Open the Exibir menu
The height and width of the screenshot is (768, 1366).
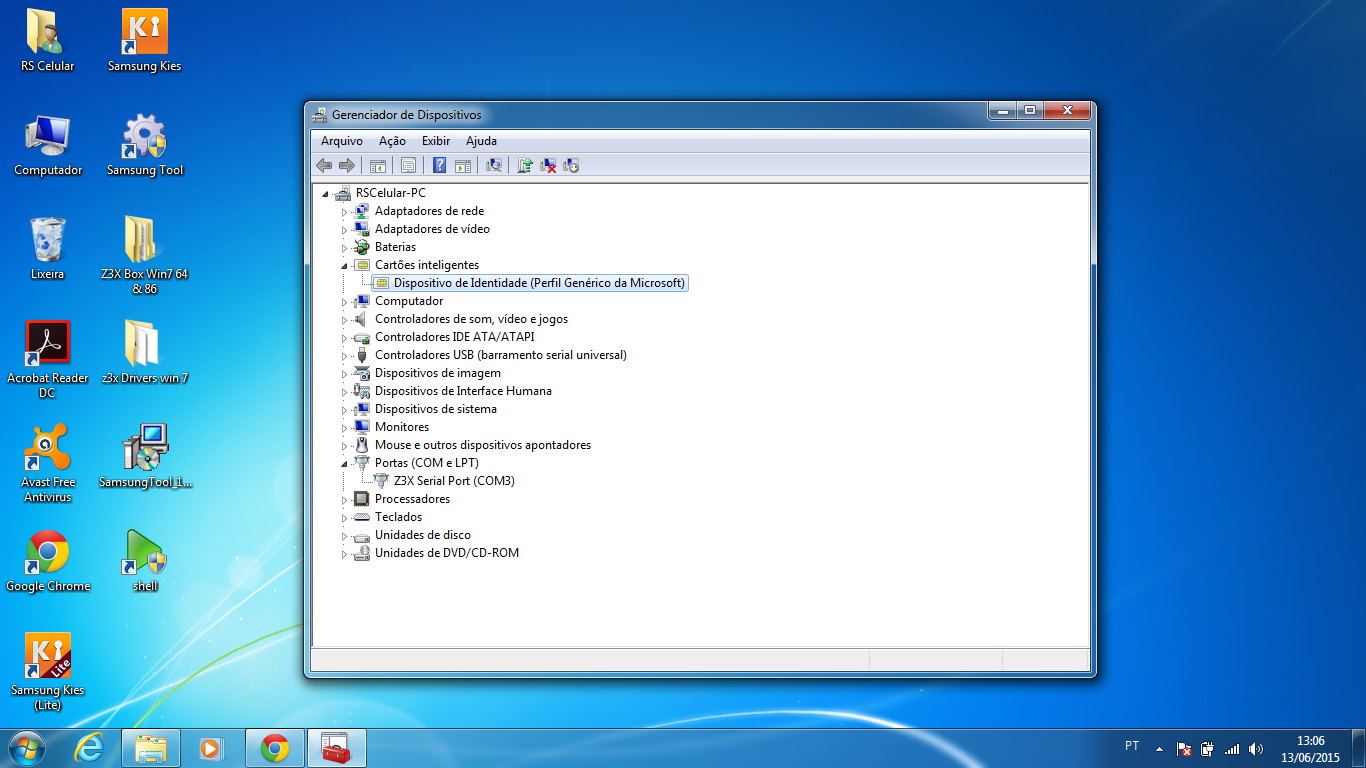436,141
